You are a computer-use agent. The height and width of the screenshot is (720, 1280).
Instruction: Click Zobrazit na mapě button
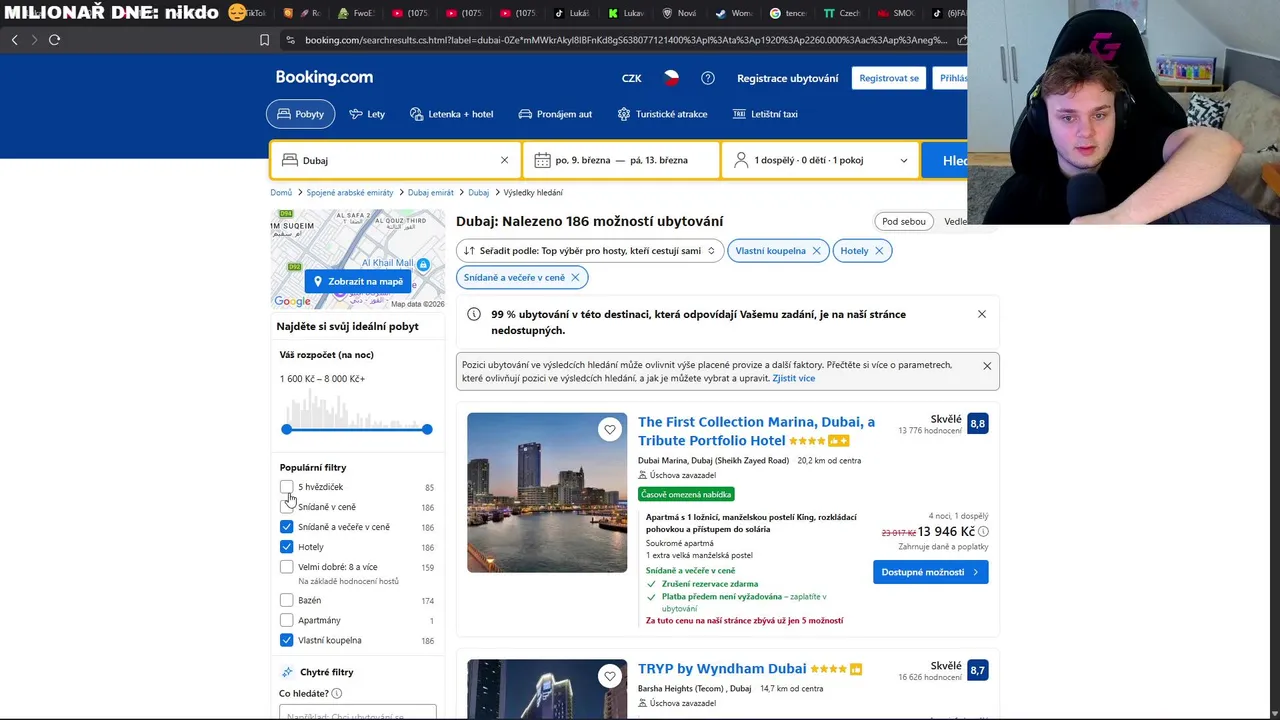[358, 281]
